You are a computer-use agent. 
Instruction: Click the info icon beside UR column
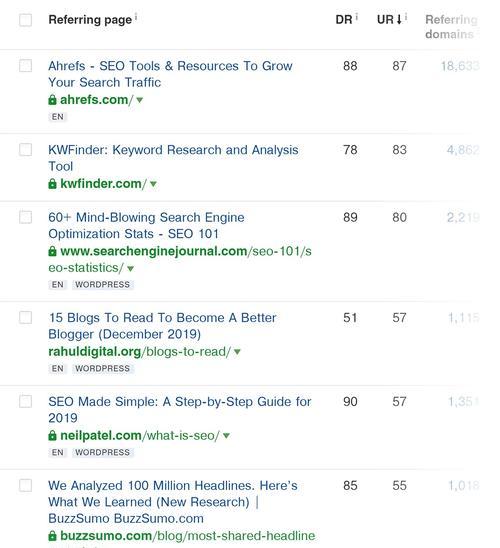(x=406, y=16)
